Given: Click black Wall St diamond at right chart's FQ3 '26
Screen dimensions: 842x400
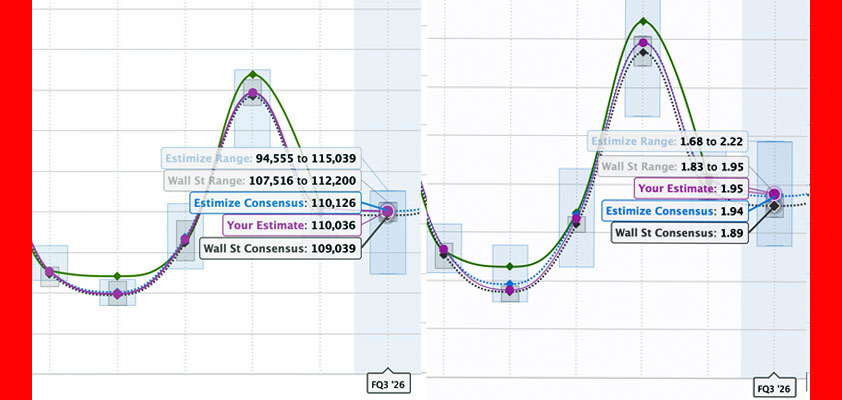Looking at the screenshot, I should [x=774, y=206].
